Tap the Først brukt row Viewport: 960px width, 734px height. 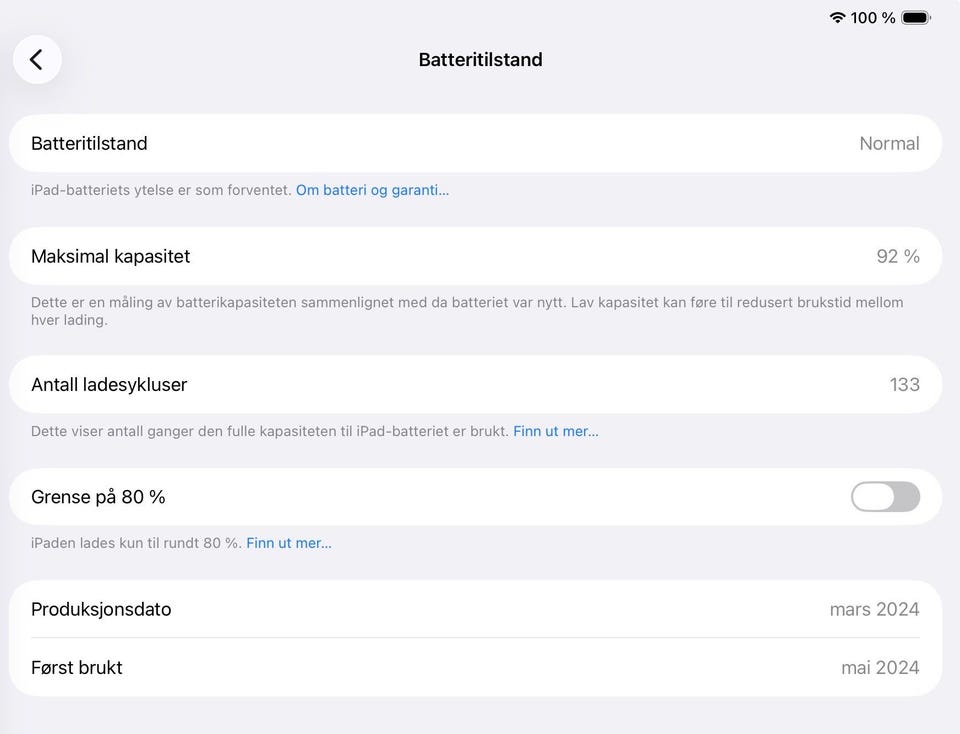coord(475,667)
